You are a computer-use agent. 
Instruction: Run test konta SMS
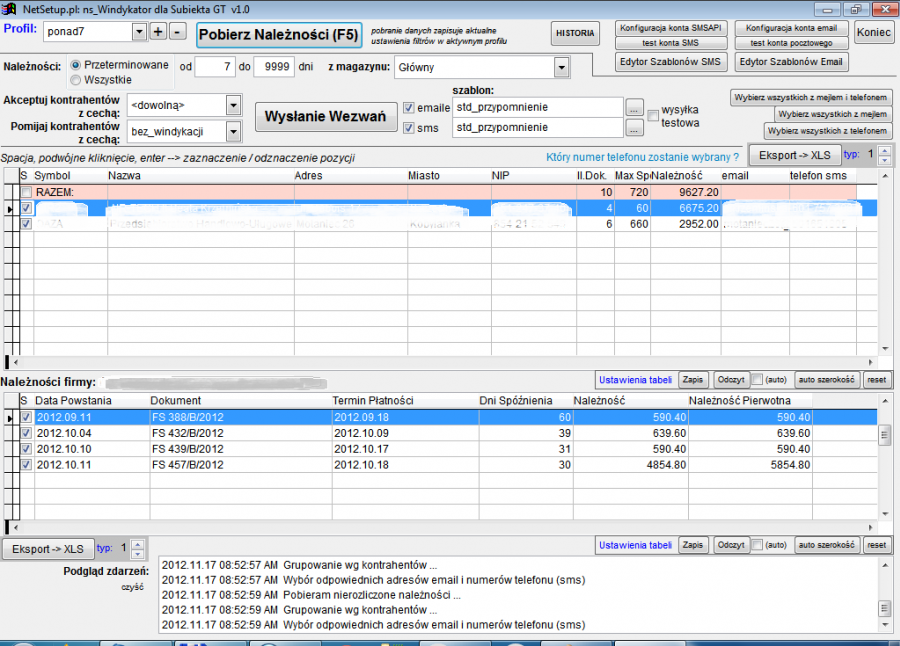tap(671, 43)
